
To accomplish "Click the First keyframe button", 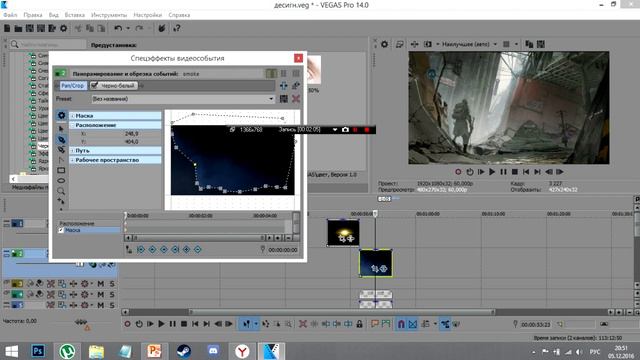I will click(x=141, y=249).
